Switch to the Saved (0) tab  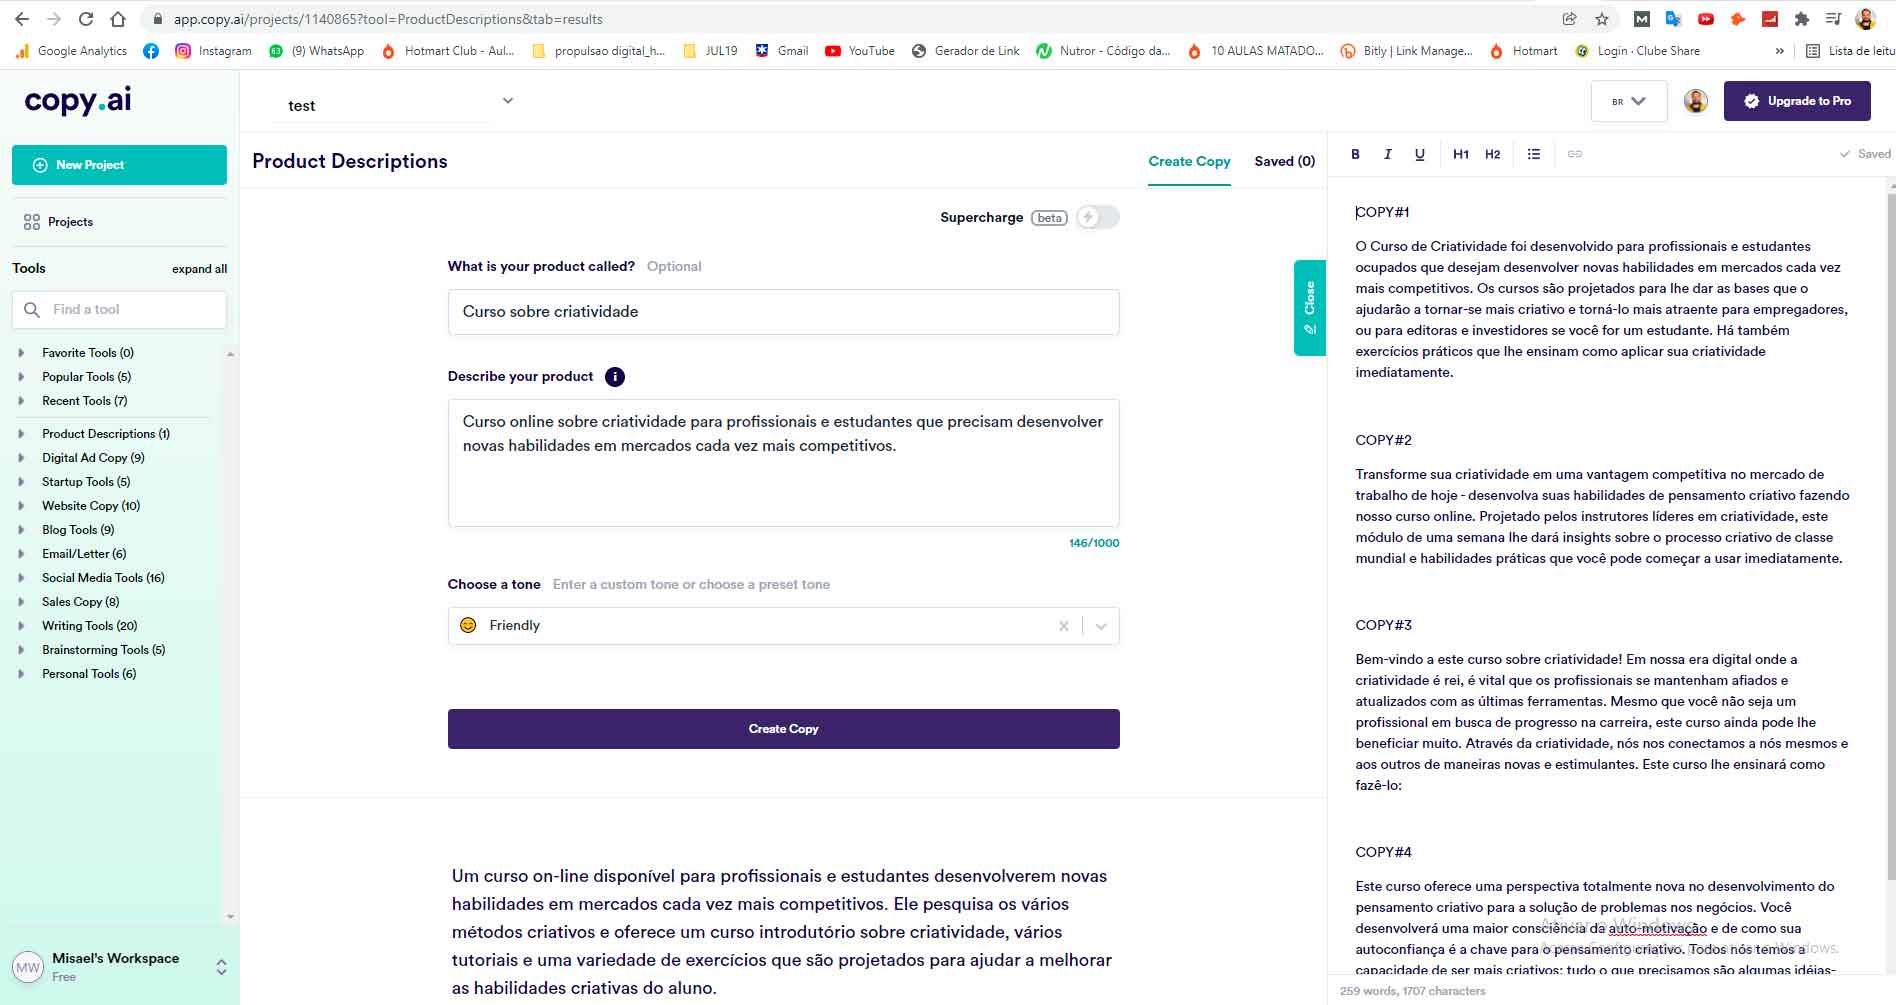(x=1284, y=161)
